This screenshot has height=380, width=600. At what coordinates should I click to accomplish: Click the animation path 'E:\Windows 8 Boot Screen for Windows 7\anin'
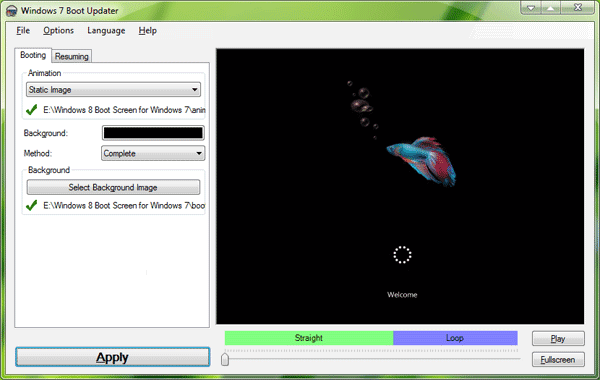(x=124, y=110)
